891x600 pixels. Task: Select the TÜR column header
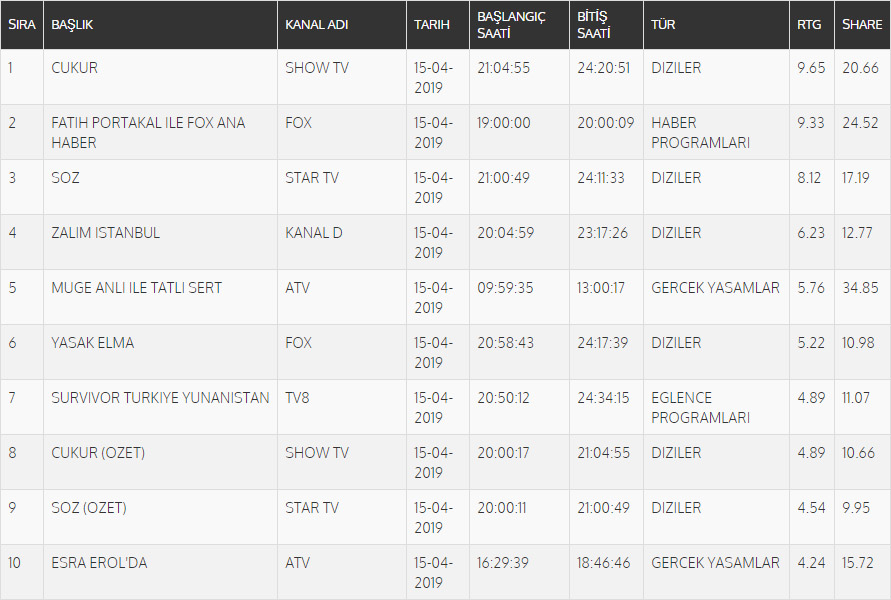[x=662, y=25]
